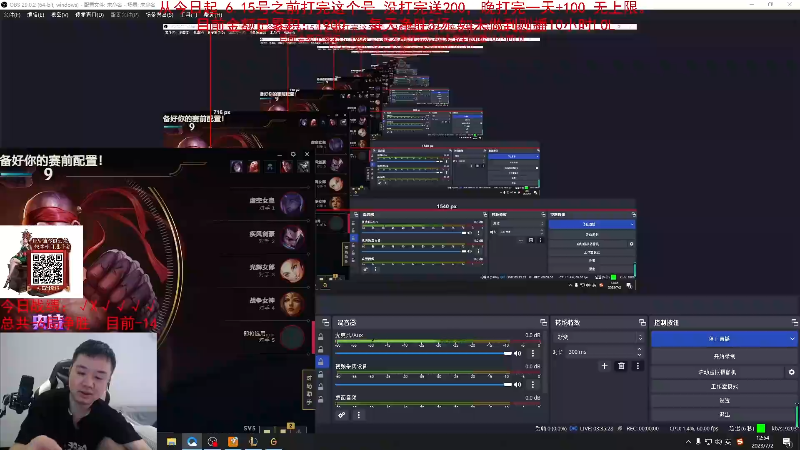Toggle the bottommost source lock icon
This screenshot has width=800, height=450.
click(x=321, y=399)
